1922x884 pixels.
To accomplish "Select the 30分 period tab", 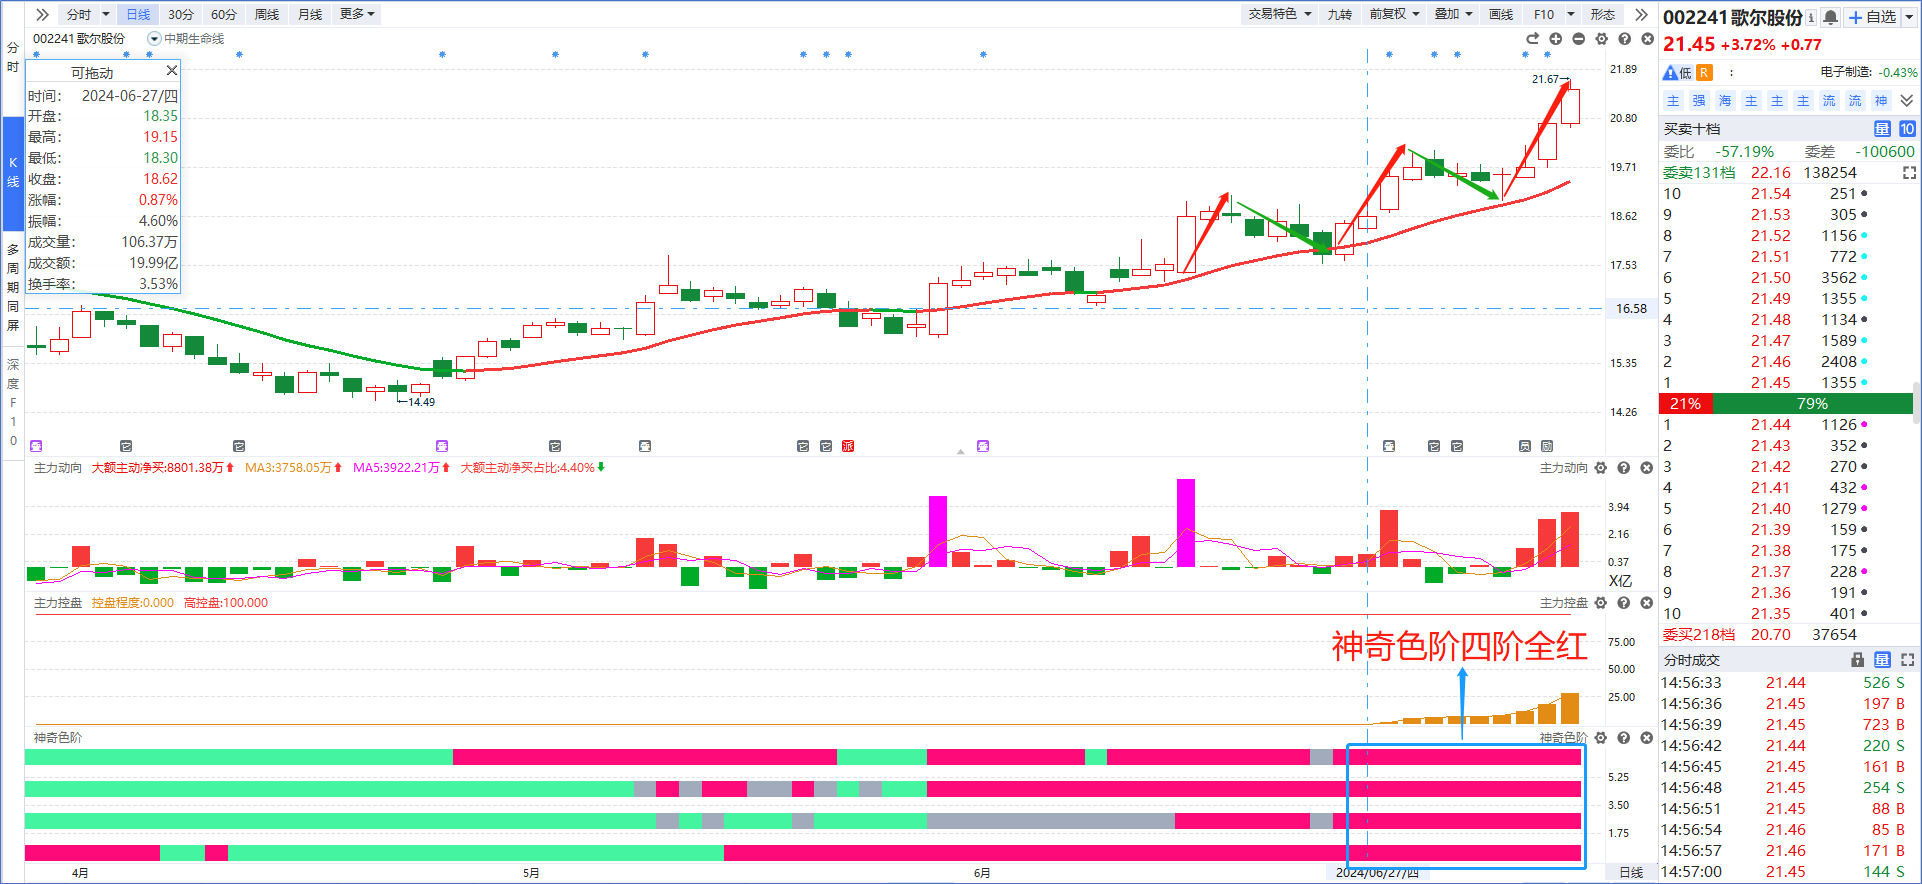I will 181,14.
